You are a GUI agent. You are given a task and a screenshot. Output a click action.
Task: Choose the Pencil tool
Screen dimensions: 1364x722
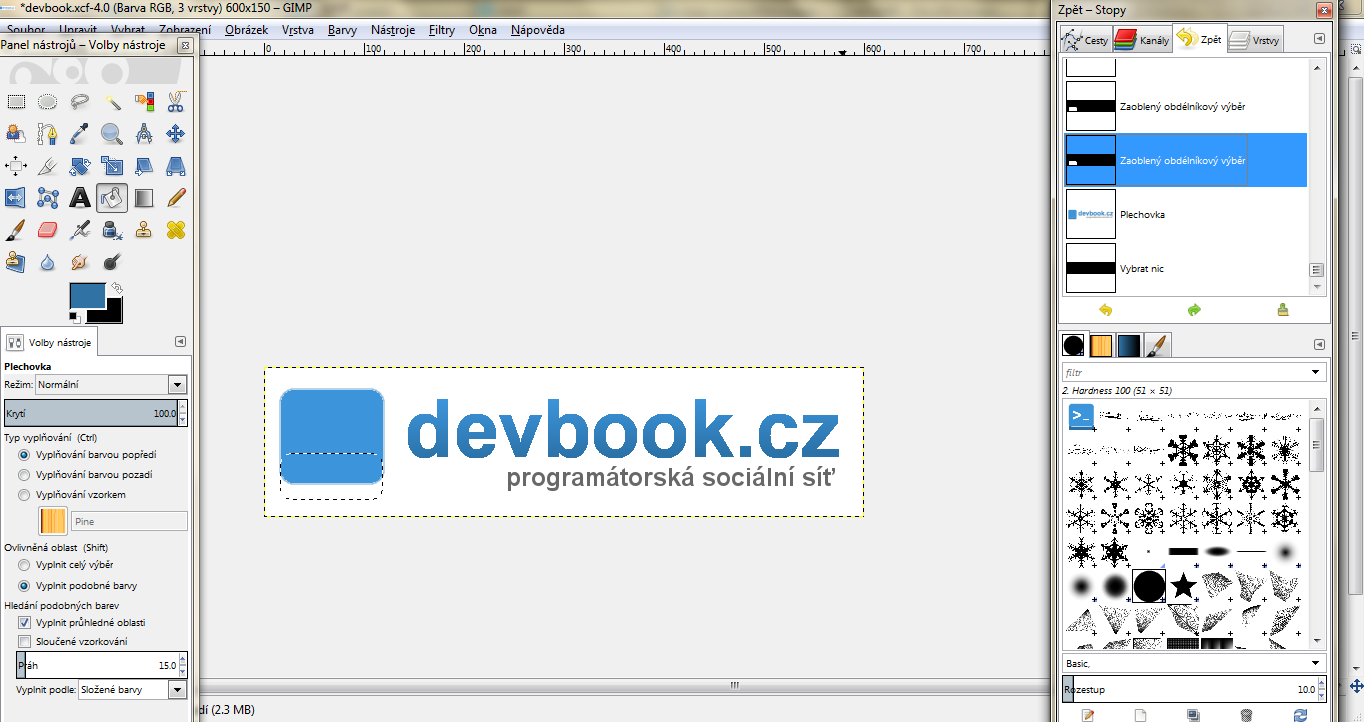[176, 197]
